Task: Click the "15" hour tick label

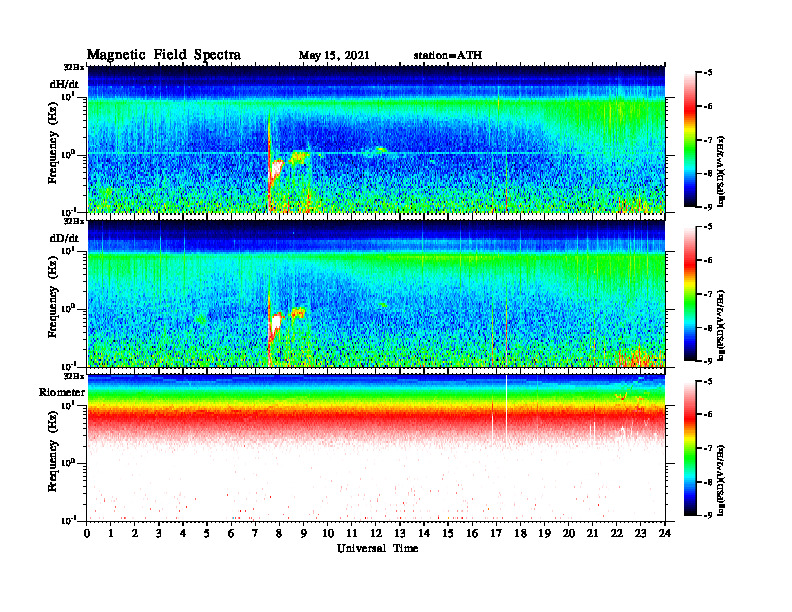Action: coord(448,533)
